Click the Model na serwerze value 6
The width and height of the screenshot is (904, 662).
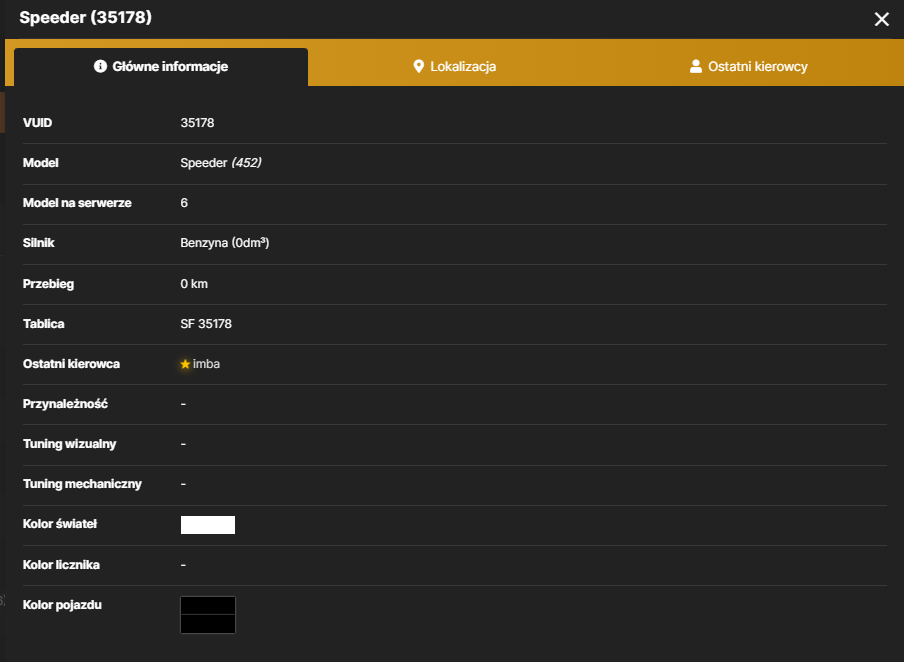[x=184, y=203]
